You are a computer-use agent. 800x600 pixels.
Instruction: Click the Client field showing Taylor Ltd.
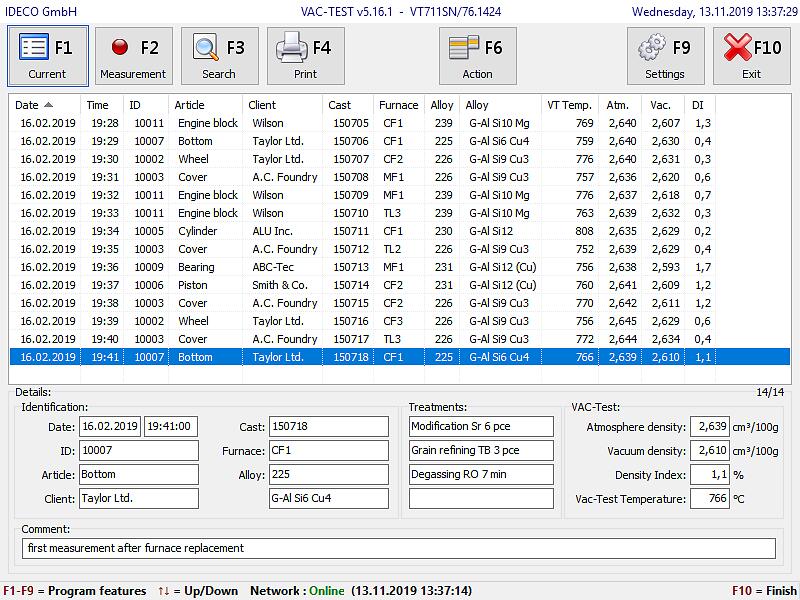point(139,498)
